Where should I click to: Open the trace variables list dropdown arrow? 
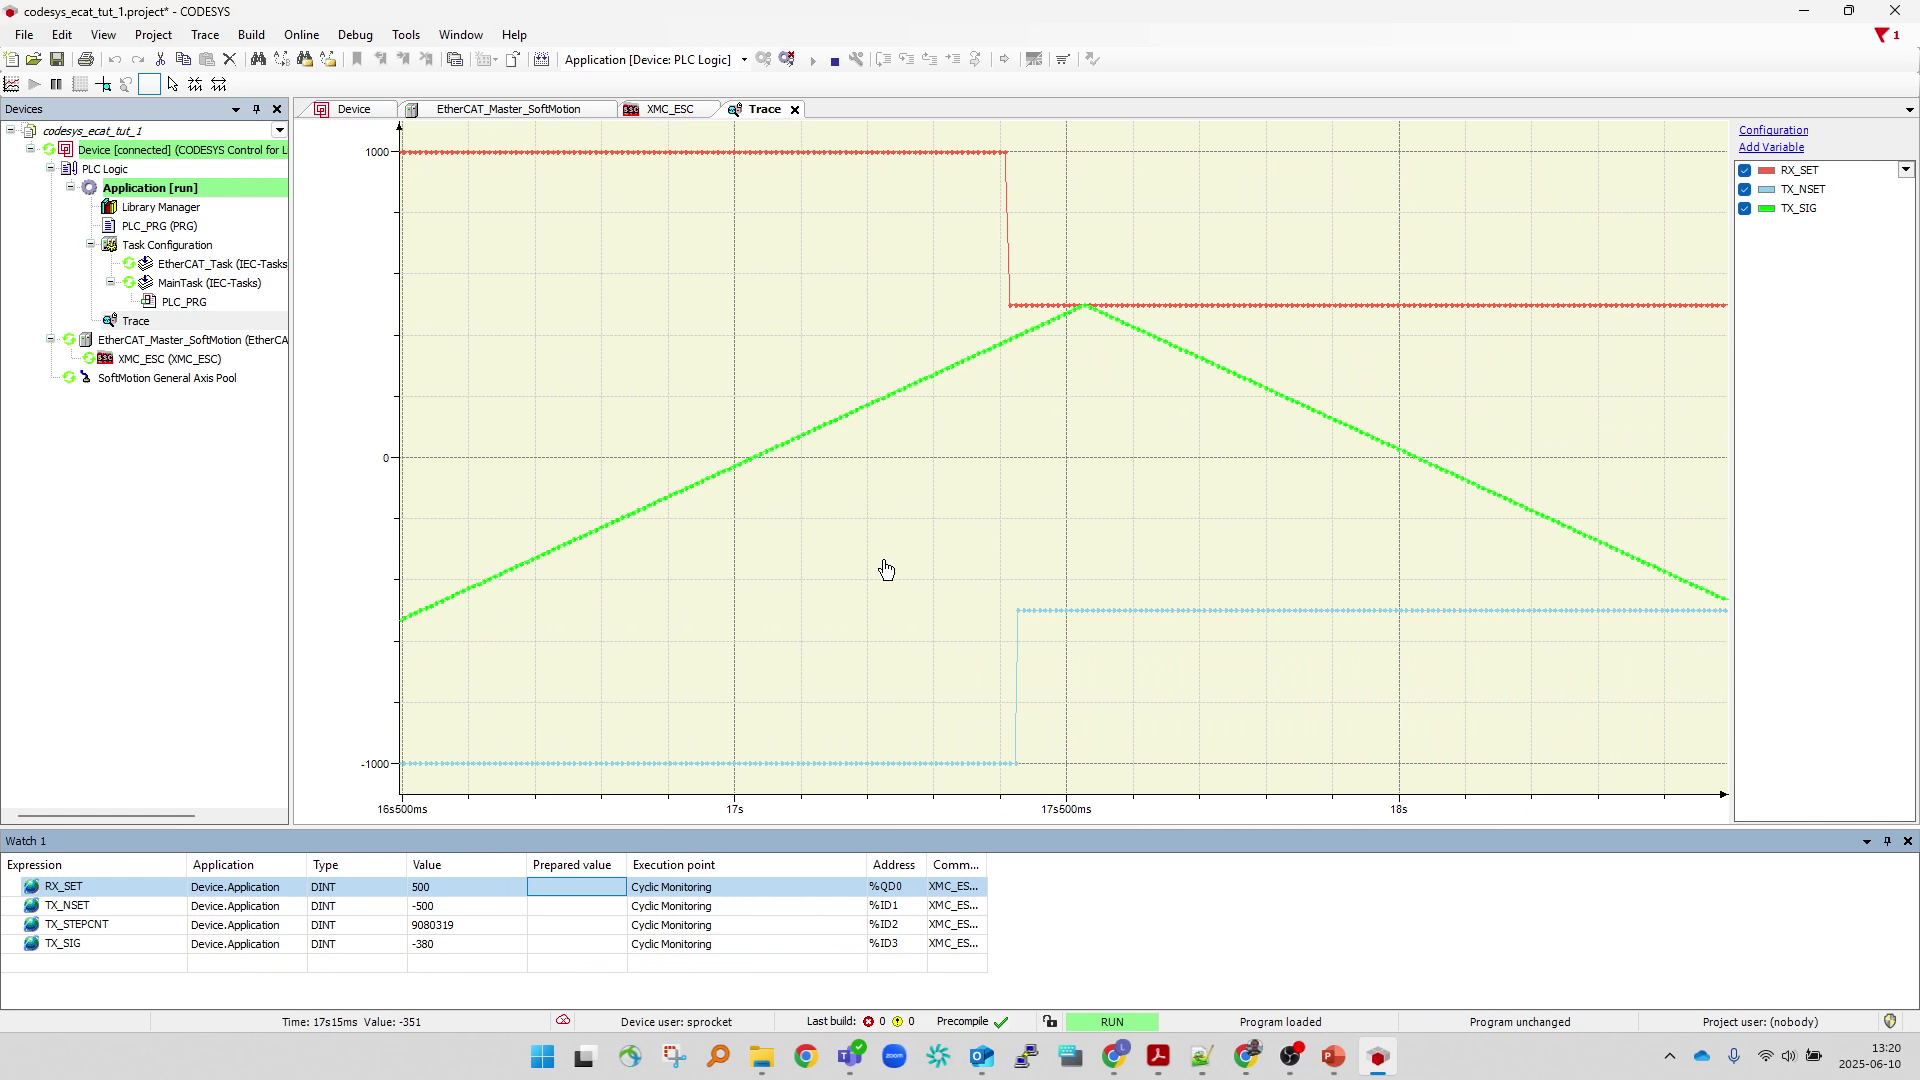coord(1906,169)
